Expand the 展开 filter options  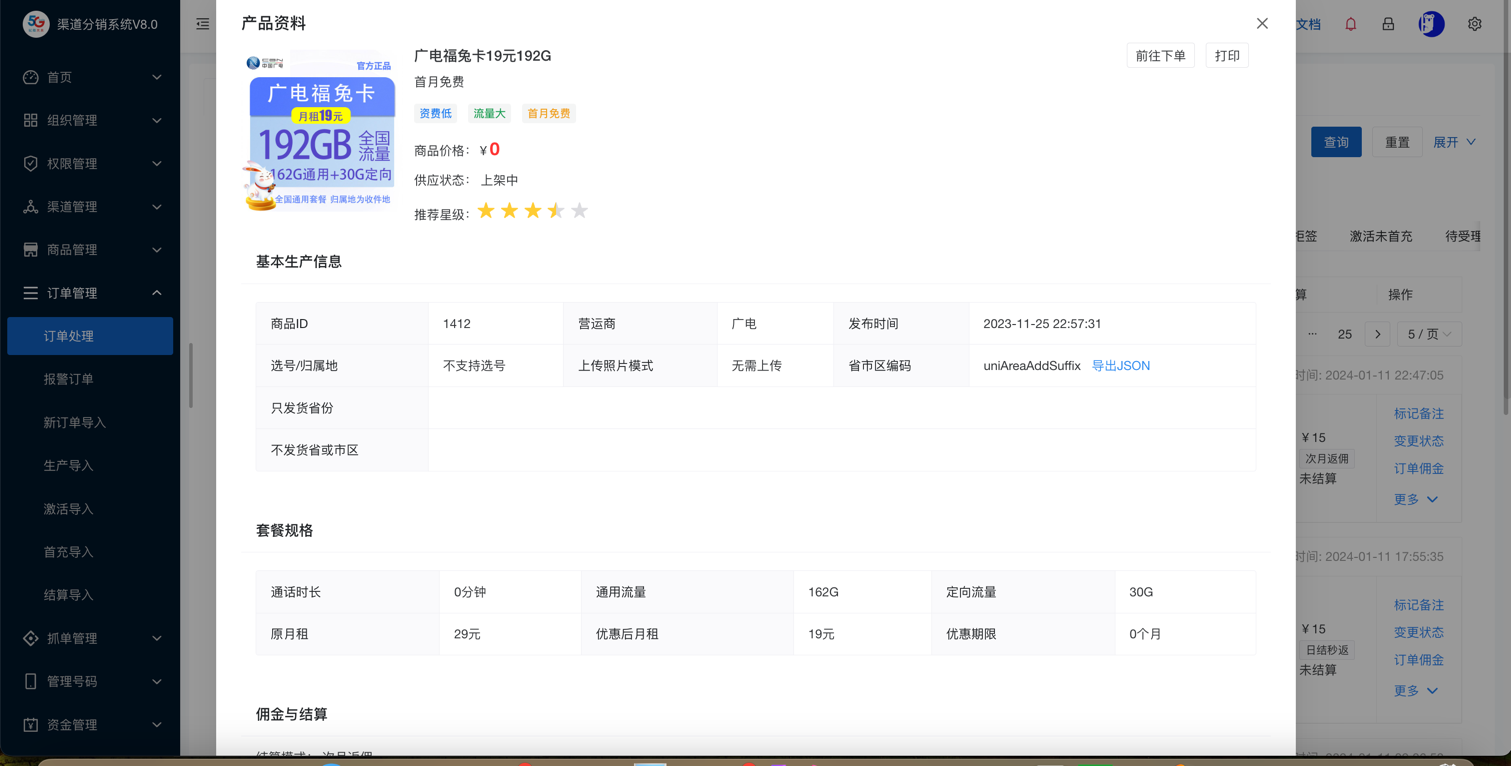[x=1454, y=142]
